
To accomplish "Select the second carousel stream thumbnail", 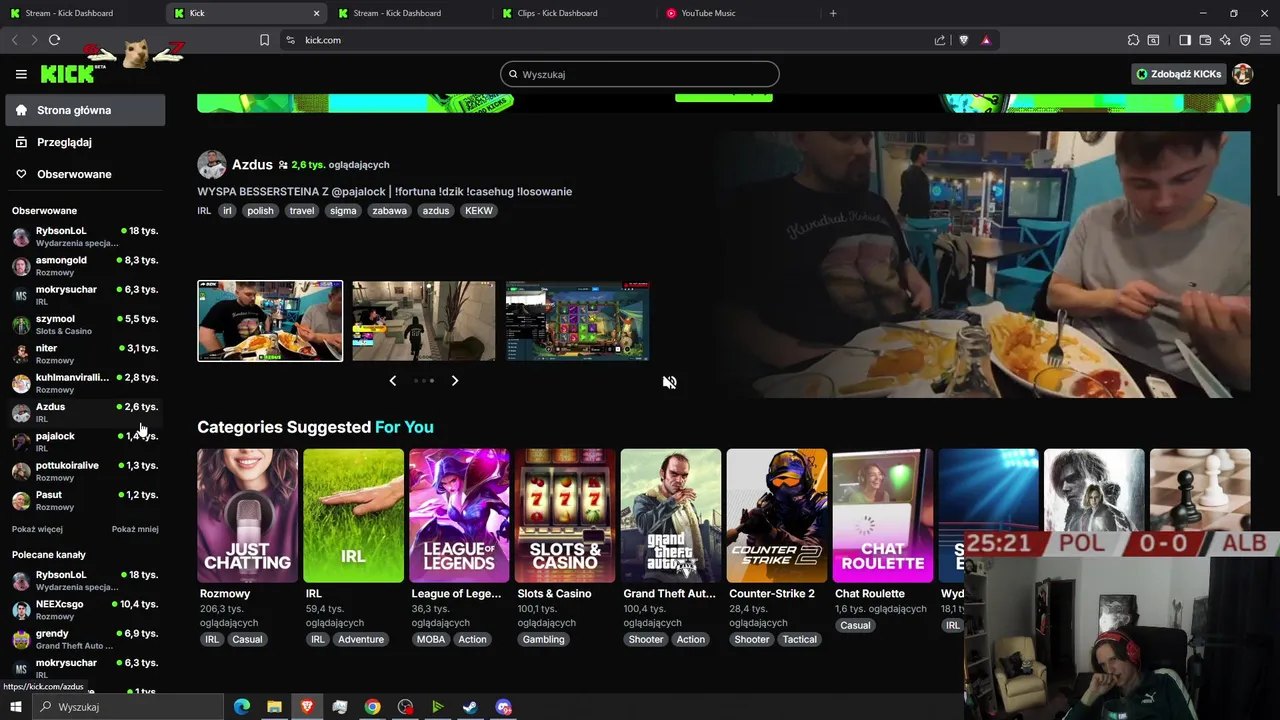I will click(x=424, y=321).
